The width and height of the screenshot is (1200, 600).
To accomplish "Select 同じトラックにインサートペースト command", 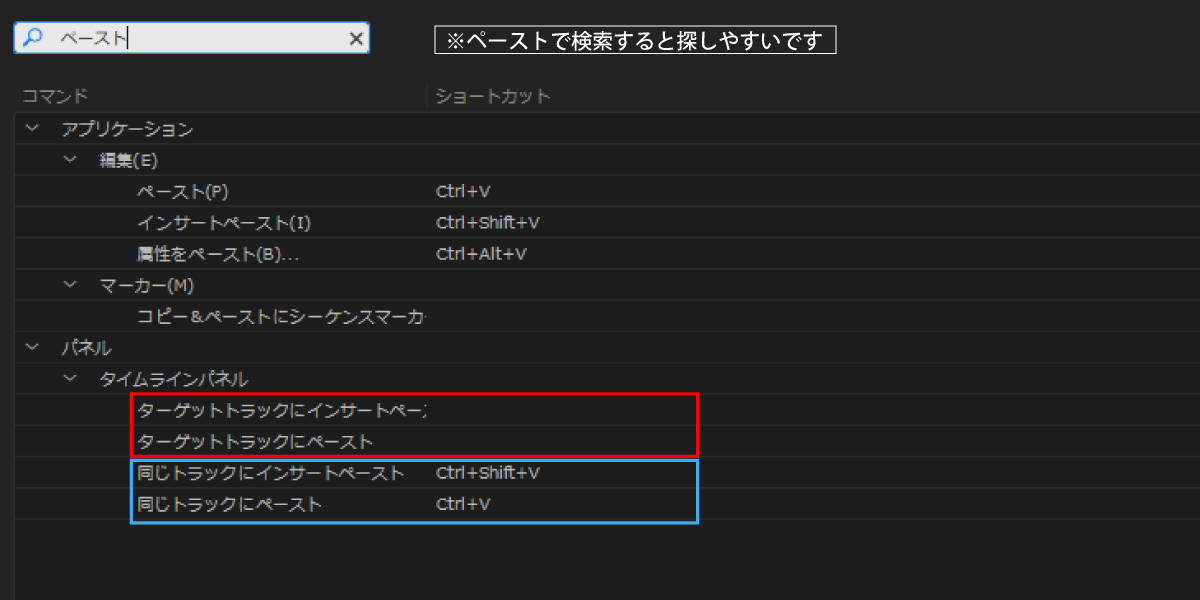I will pyautogui.click(x=271, y=472).
